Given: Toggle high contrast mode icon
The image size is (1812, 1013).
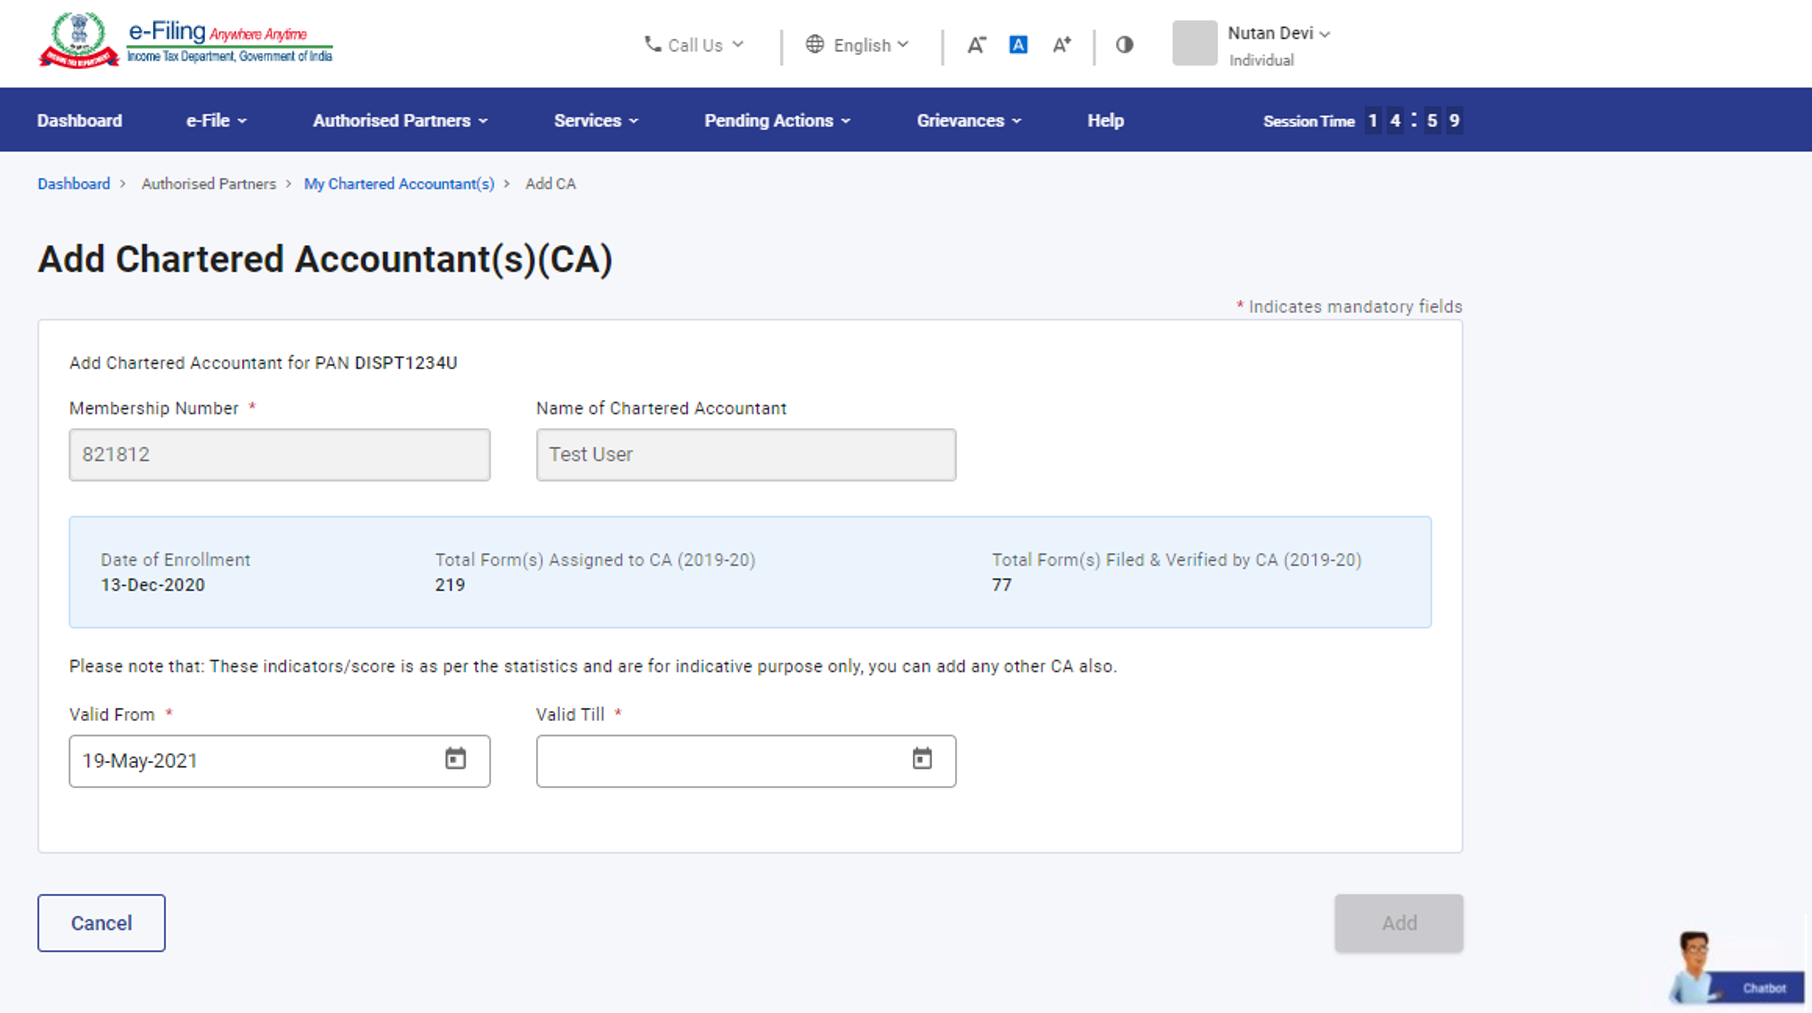Looking at the screenshot, I should pos(1124,45).
